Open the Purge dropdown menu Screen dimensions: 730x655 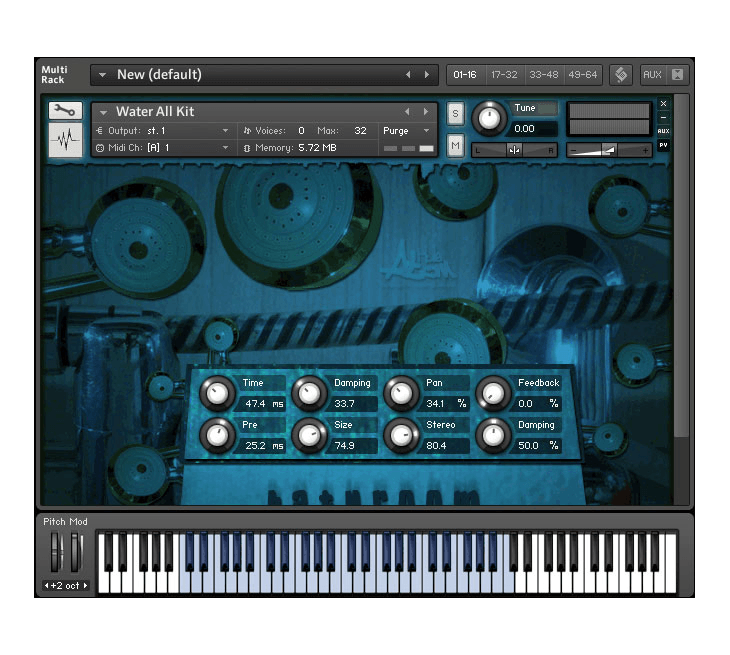point(407,131)
